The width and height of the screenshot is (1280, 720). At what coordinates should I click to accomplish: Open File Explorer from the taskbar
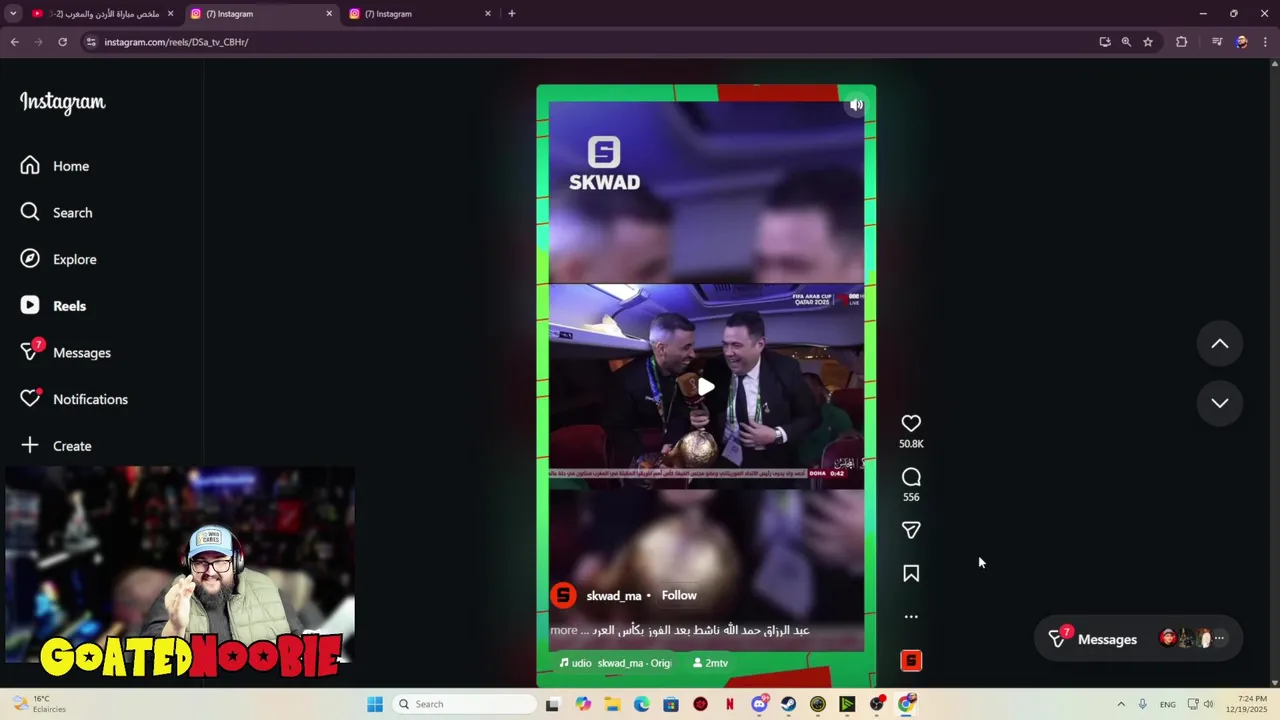coord(612,704)
